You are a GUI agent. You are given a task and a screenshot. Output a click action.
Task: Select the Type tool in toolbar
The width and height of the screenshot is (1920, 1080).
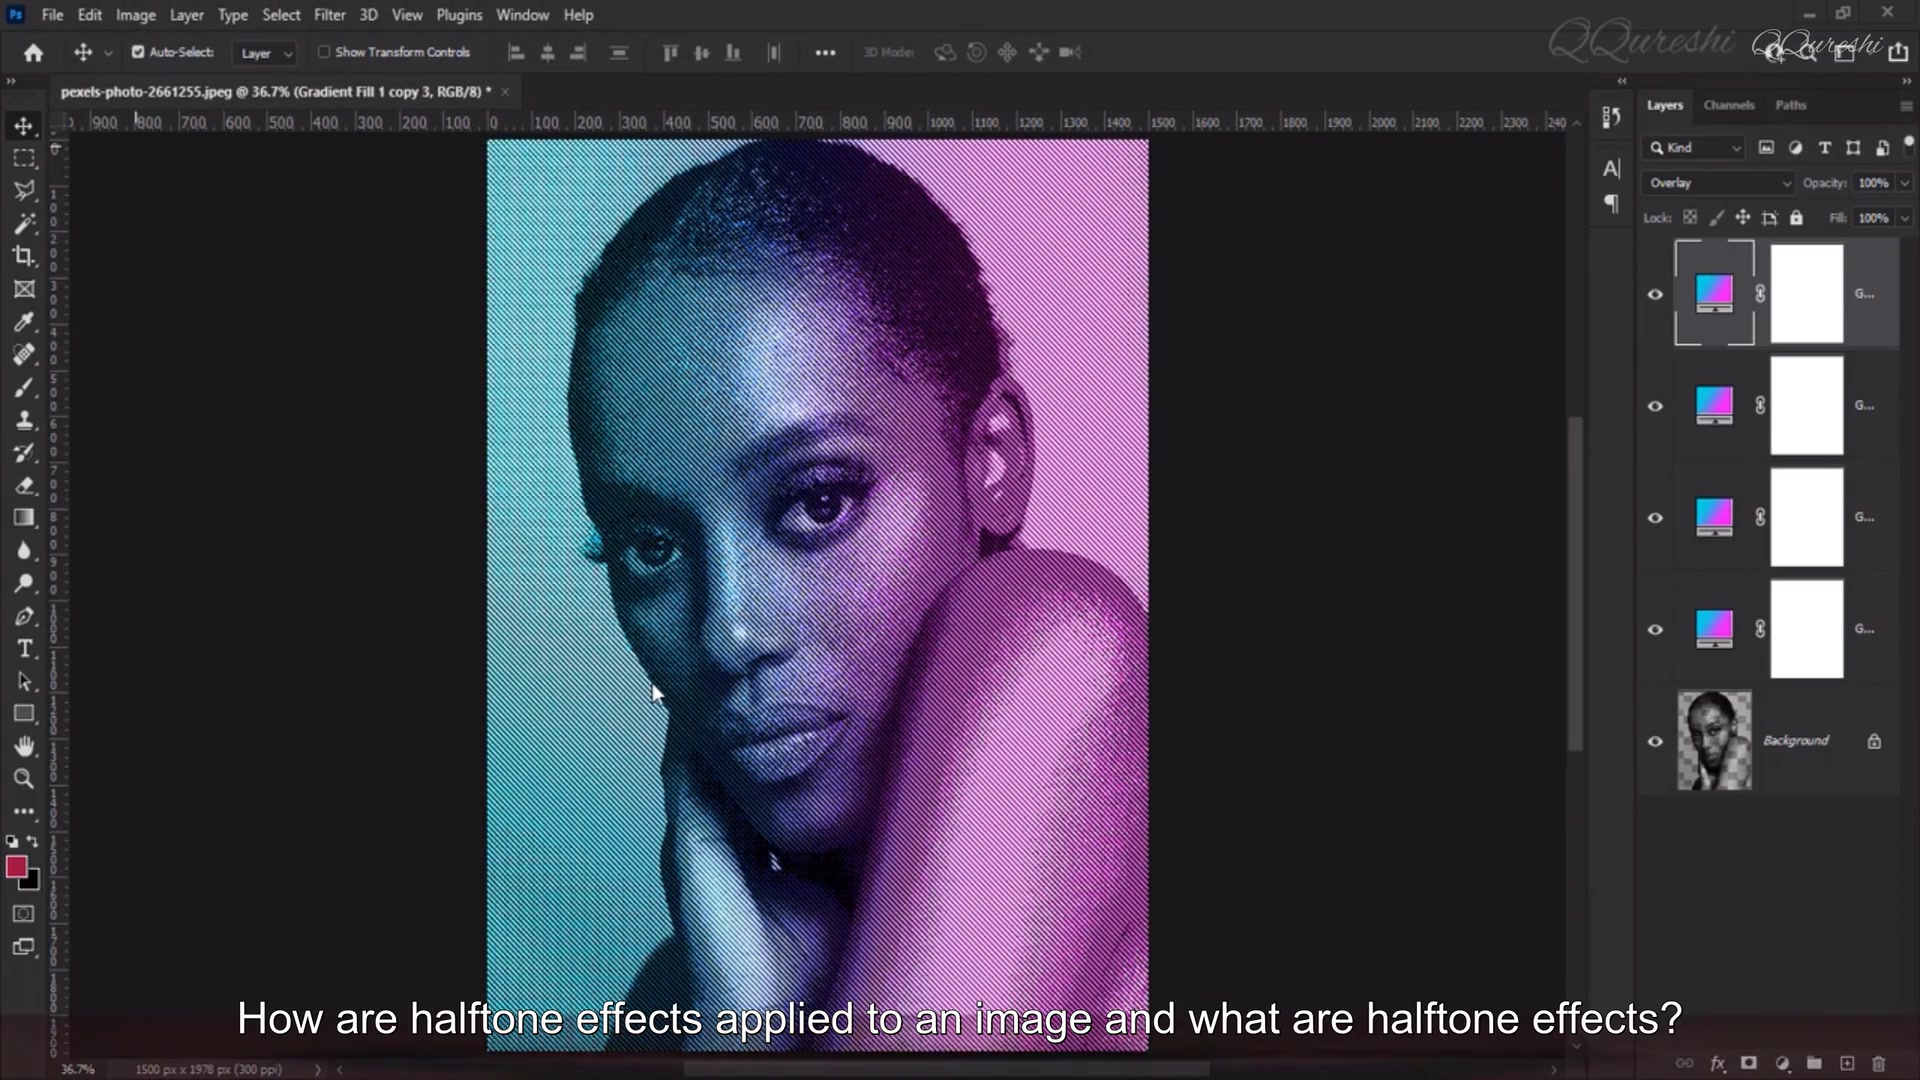click(x=24, y=649)
